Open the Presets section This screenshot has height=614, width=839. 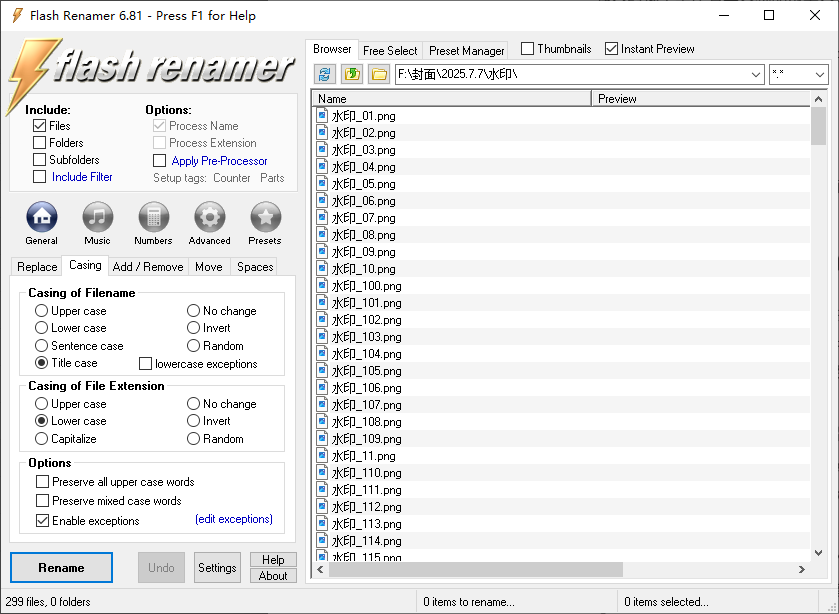pyautogui.click(x=265, y=217)
